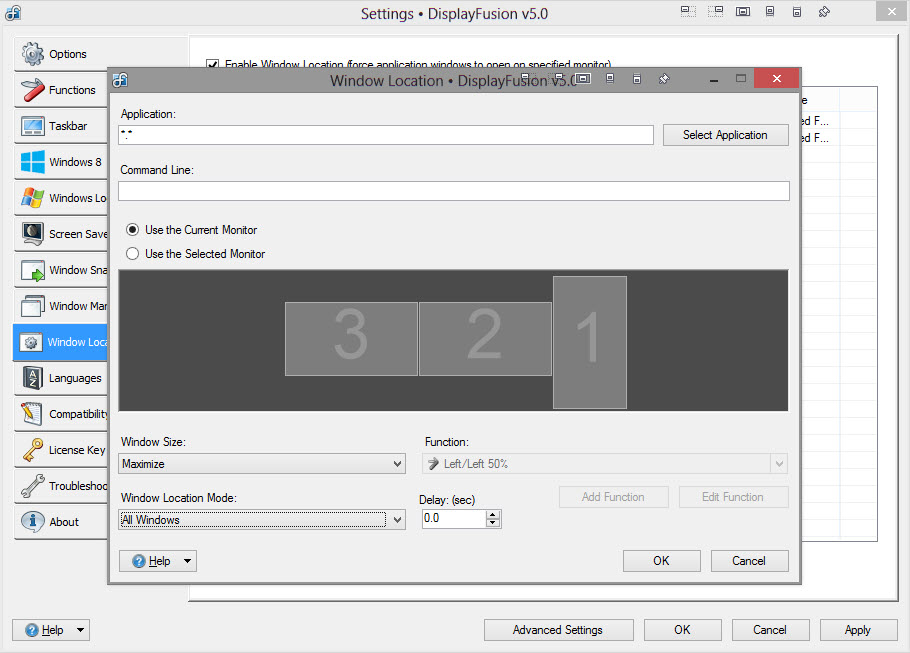Click the blue info About icon

point(33,522)
